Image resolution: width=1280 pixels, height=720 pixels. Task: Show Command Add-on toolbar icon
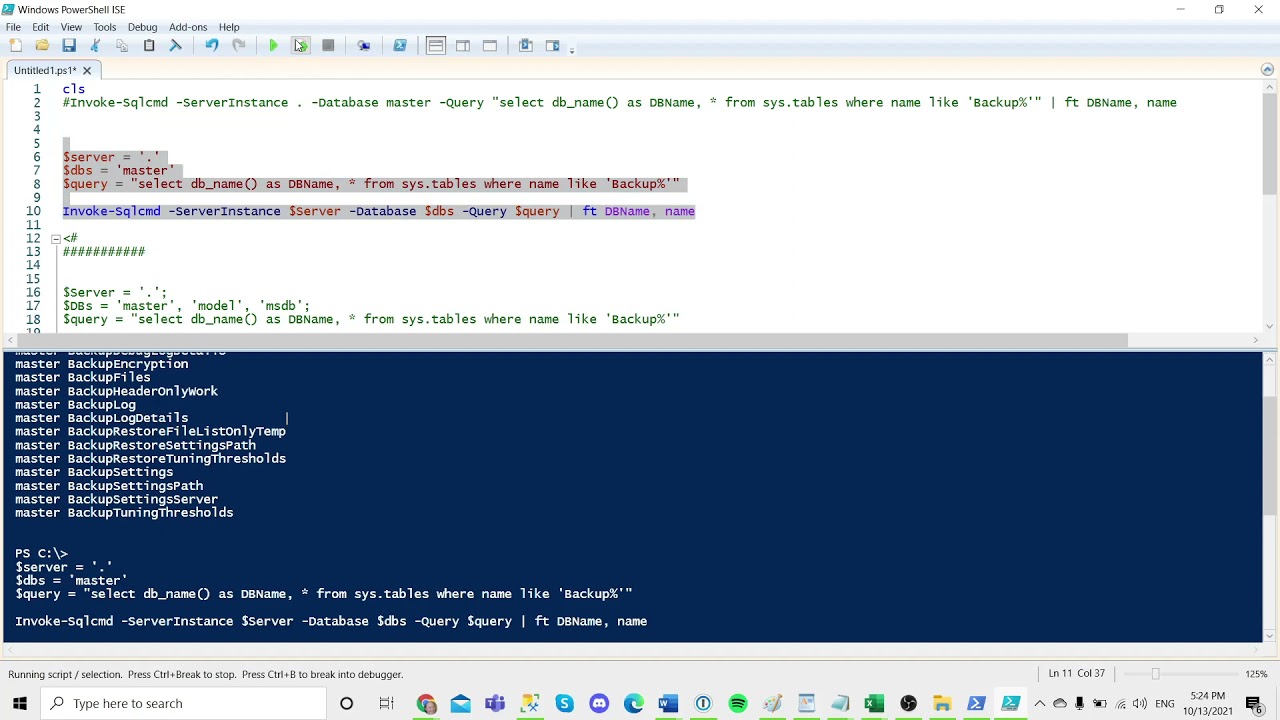[x=553, y=46]
